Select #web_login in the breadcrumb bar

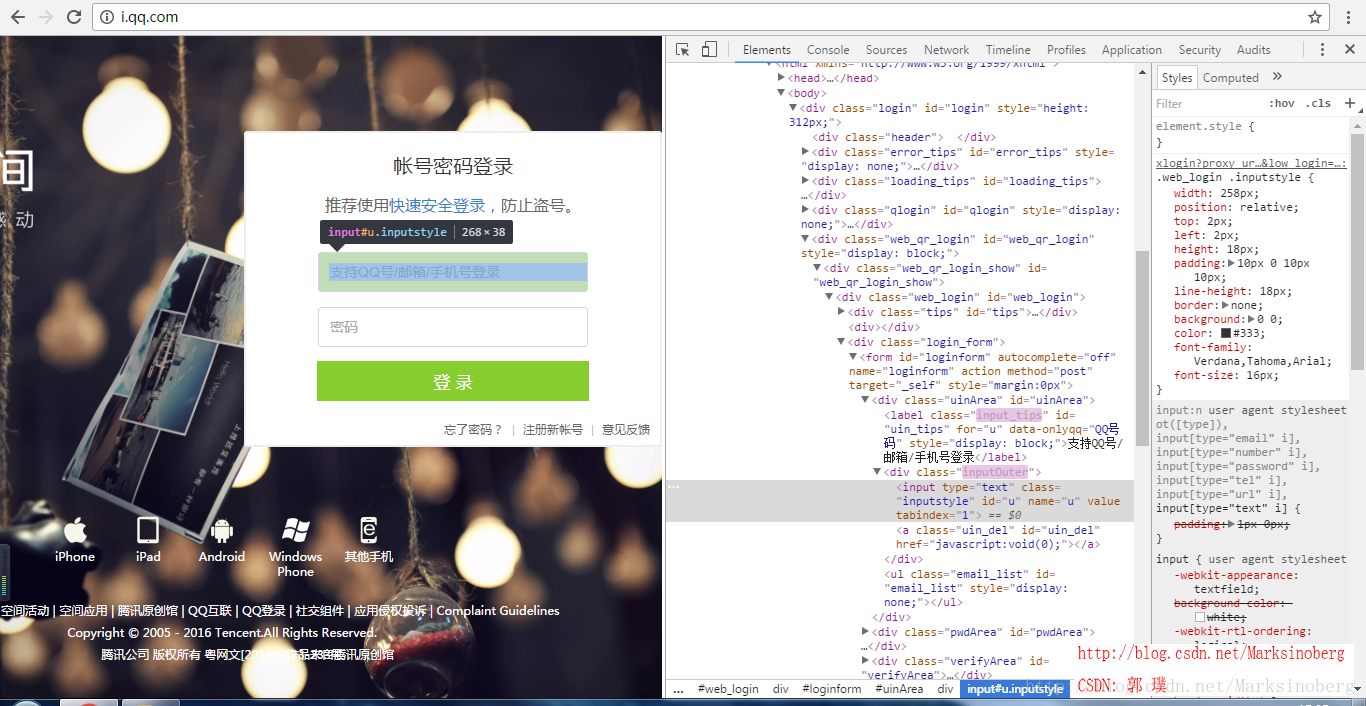click(x=728, y=689)
